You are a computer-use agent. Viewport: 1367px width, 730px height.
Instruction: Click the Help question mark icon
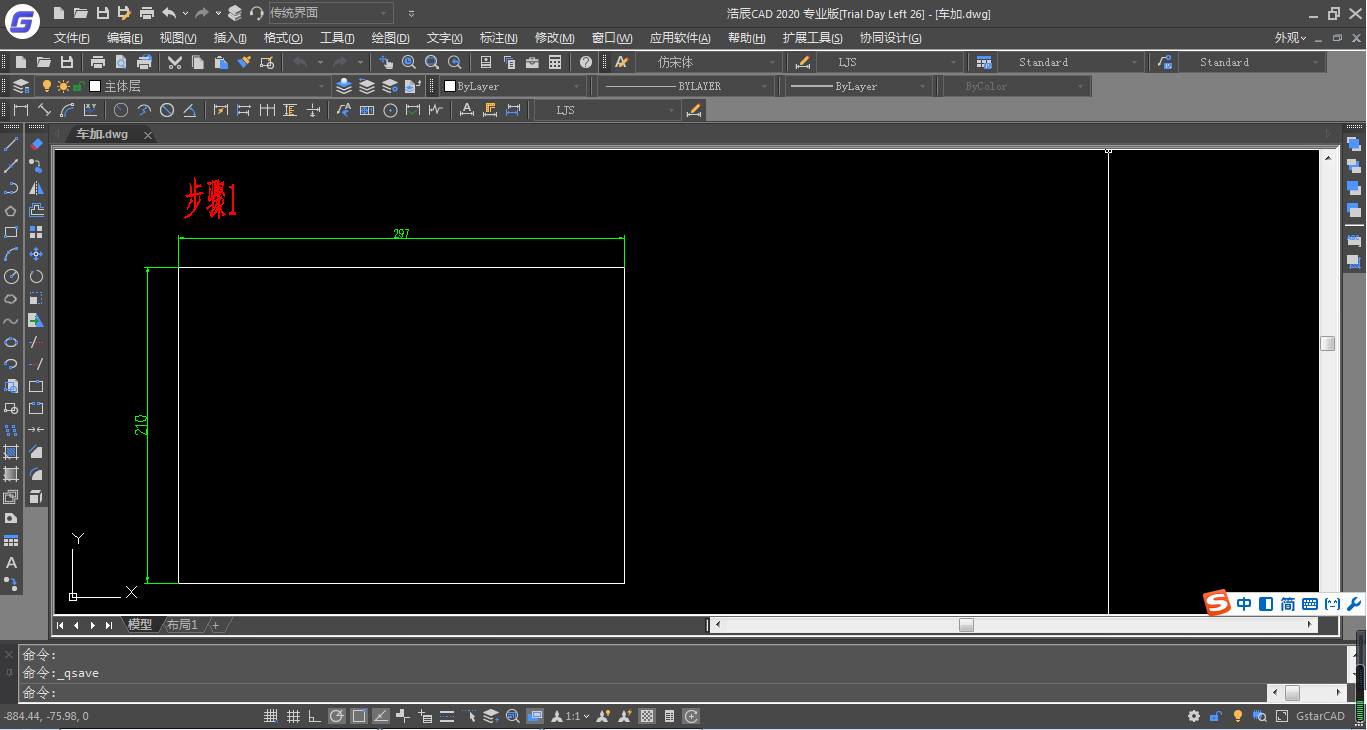pyautogui.click(x=586, y=62)
